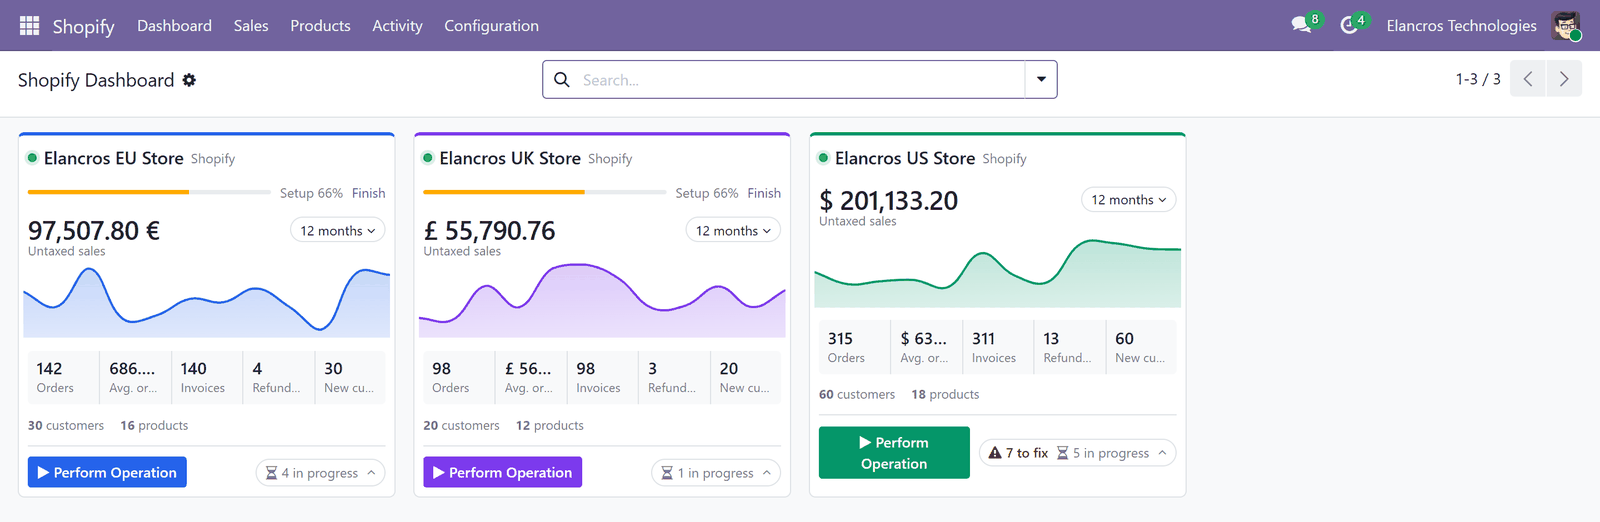Open Elancros UK Store title
The height and width of the screenshot is (522, 1600).
(x=510, y=158)
